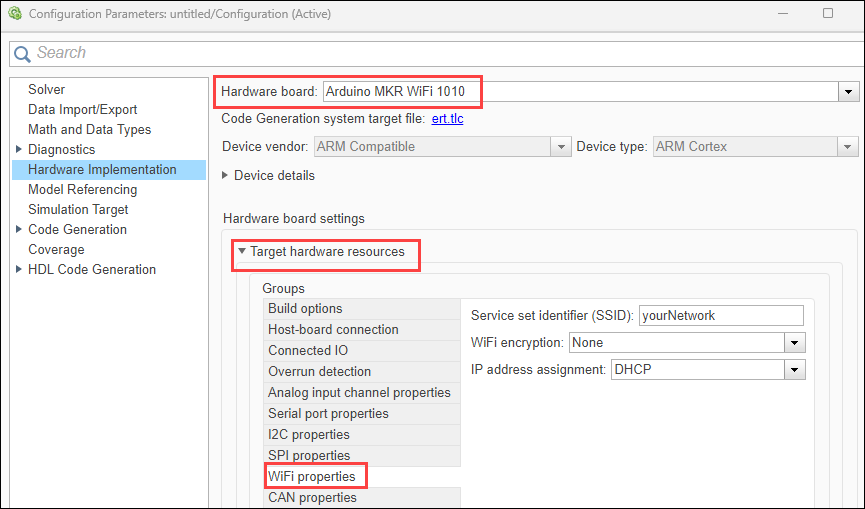865x509 pixels.
Task: Select the Host-board connection group
Action: [333, 330]
